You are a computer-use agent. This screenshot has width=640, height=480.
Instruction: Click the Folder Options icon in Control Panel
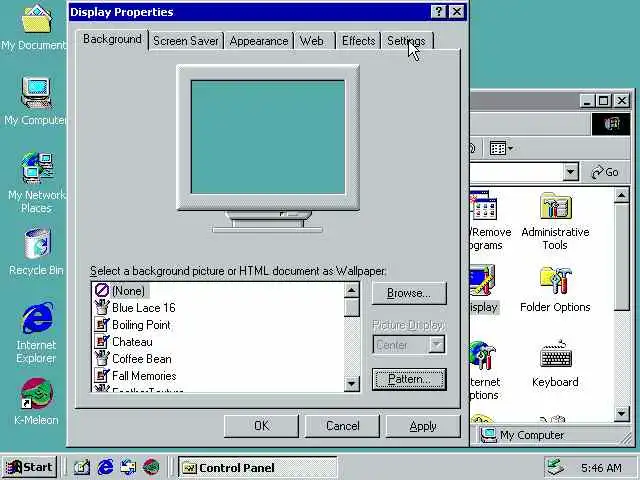(x=556, y=281)
